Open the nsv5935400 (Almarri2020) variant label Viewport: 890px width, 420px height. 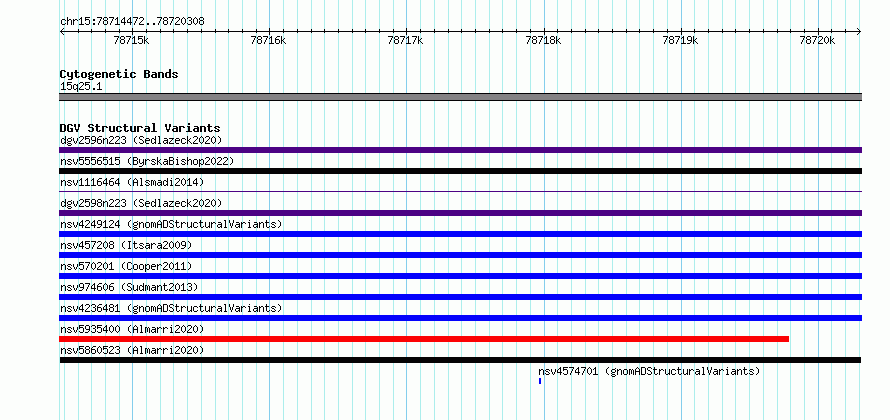tap(132, 329)
